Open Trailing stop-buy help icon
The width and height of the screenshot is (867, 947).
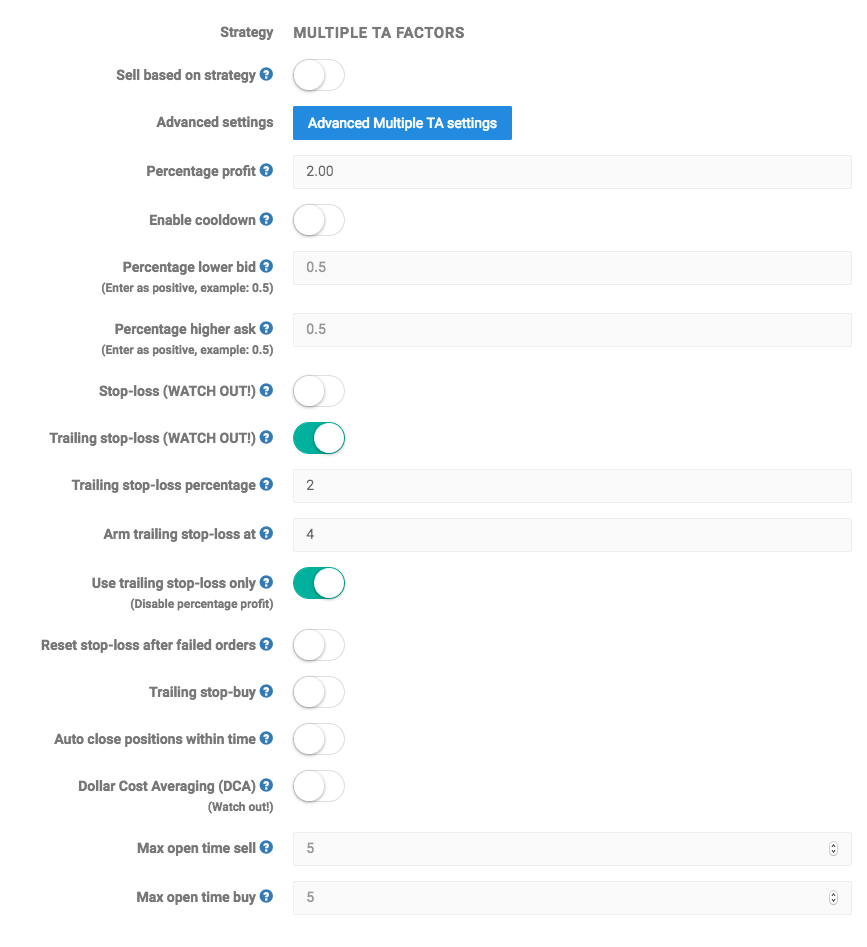[266, 691]
